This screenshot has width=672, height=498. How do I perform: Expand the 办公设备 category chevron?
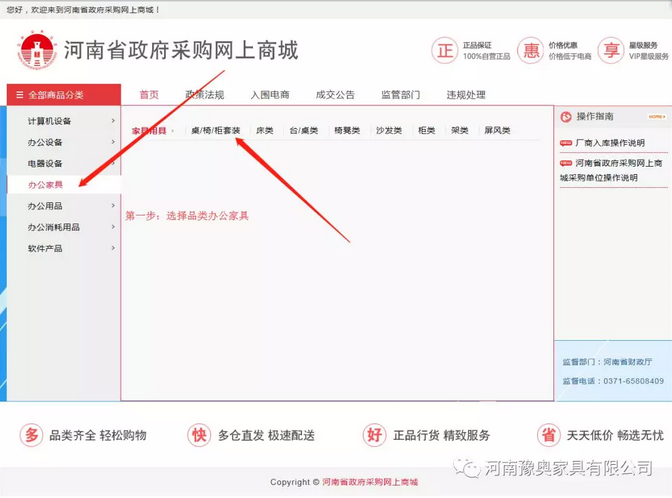[x=113, y=142]
